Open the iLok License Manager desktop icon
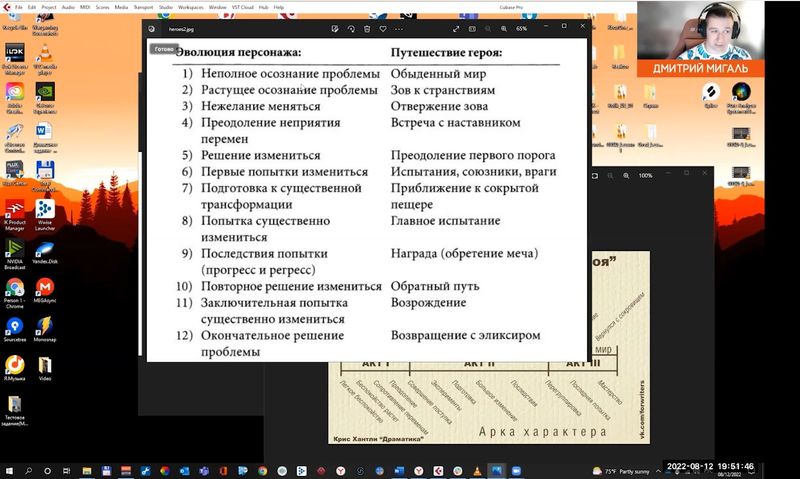800x479 pixels. pyautogui.click(x=15, y=57)
